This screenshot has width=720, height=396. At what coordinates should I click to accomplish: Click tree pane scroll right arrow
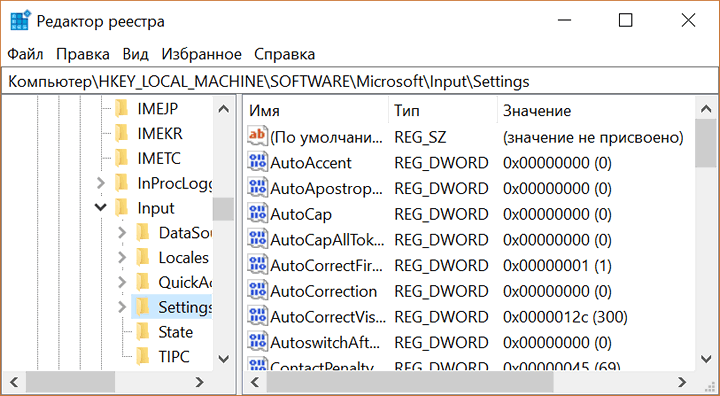click(199, 382)
